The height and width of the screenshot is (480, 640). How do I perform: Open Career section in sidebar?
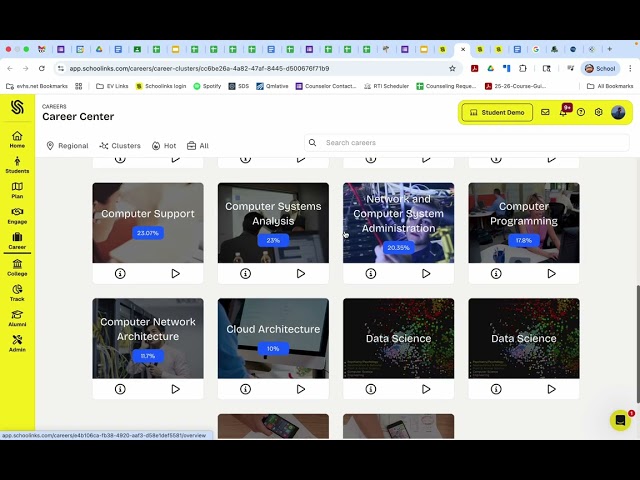17,241
